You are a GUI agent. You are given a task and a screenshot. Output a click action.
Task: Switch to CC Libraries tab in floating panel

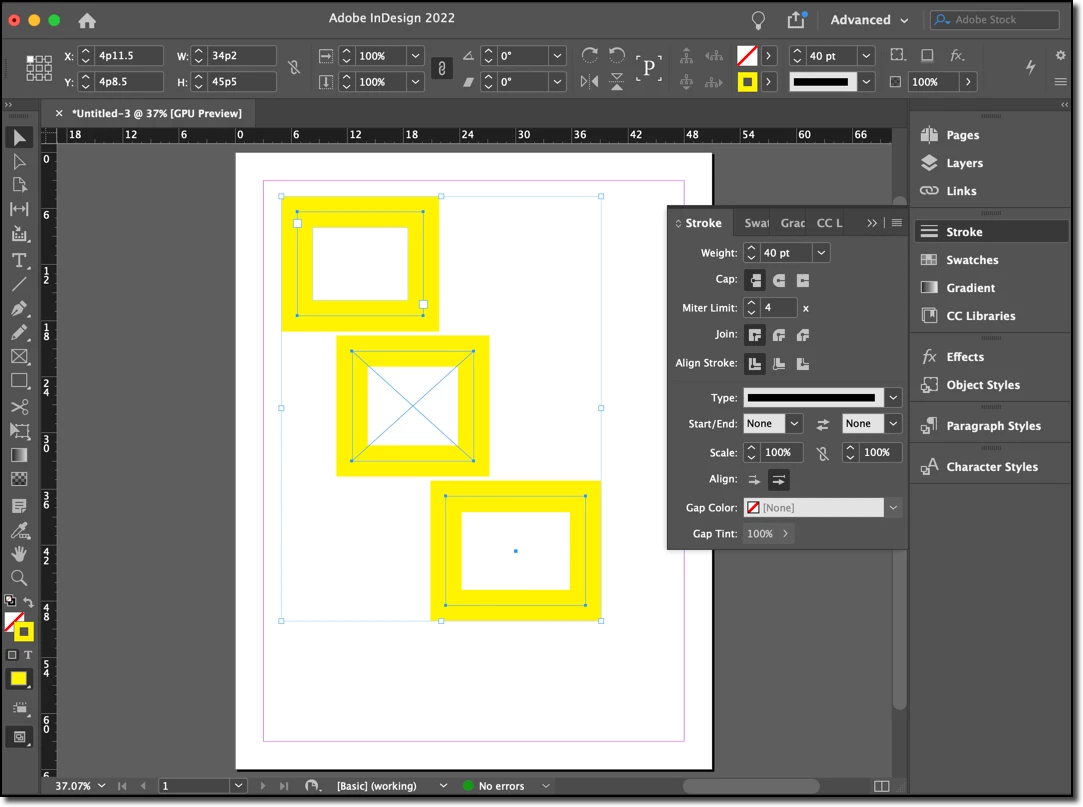(x=829, y=223)
